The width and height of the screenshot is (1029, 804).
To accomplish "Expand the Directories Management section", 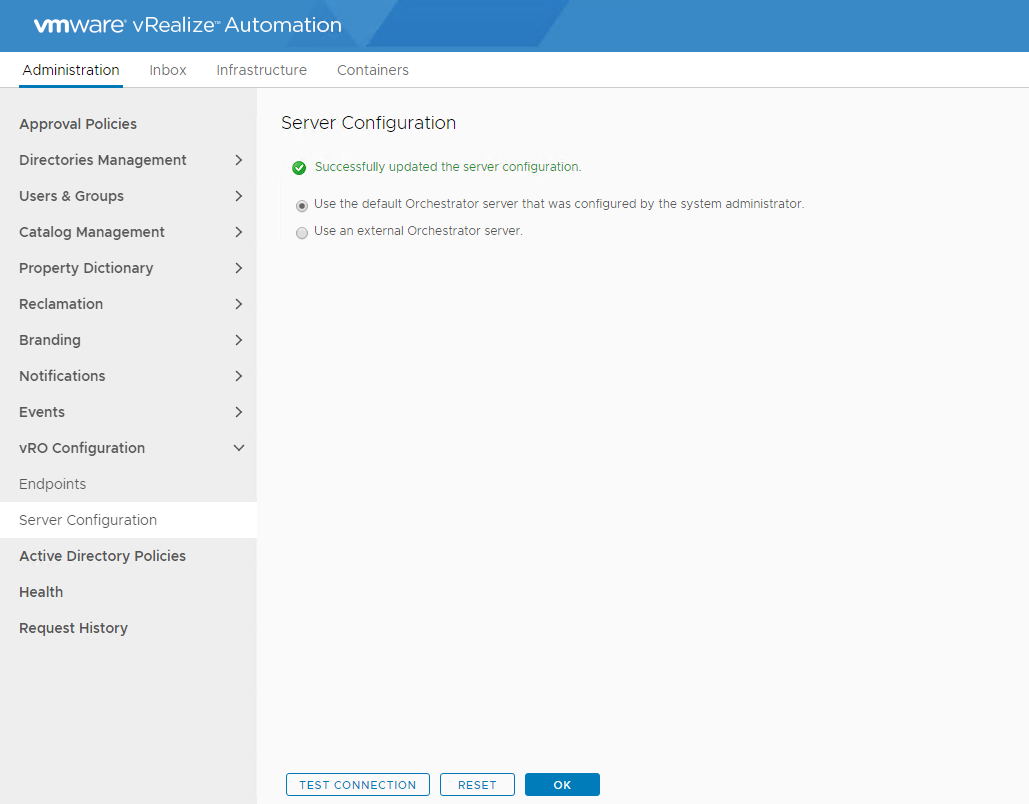I will (x=238, y=160).
